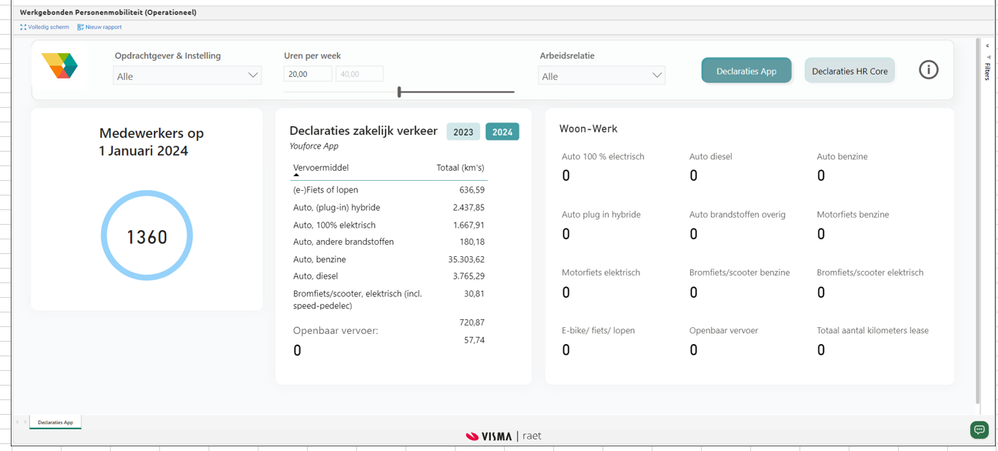Viewport: 998px width, 451px height.
Task: Click the Auto, andere brandstoffen row
Action: 390,242
